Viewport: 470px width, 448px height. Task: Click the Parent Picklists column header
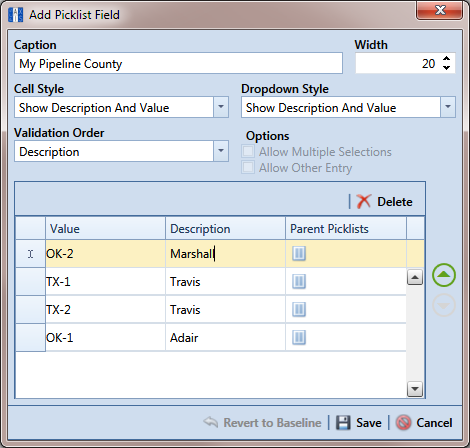[346, 229]
